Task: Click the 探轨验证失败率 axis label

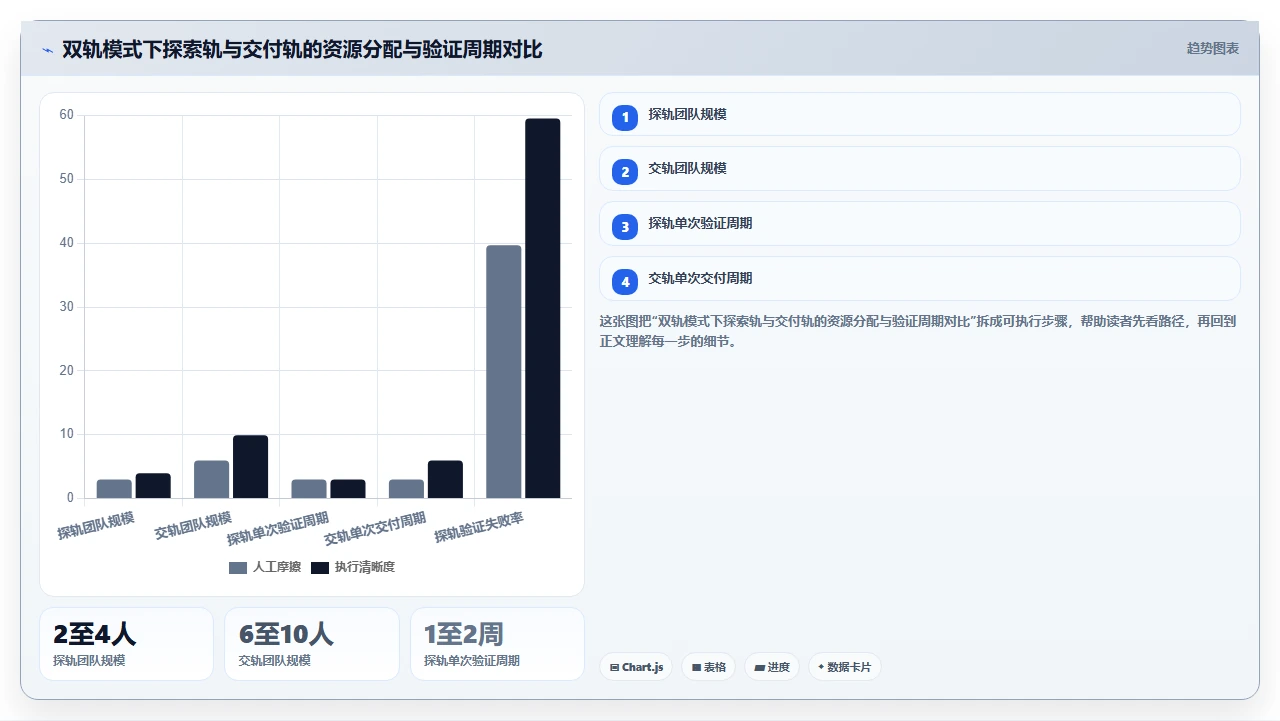Action: pyautogui.click(x=479, y=527)
